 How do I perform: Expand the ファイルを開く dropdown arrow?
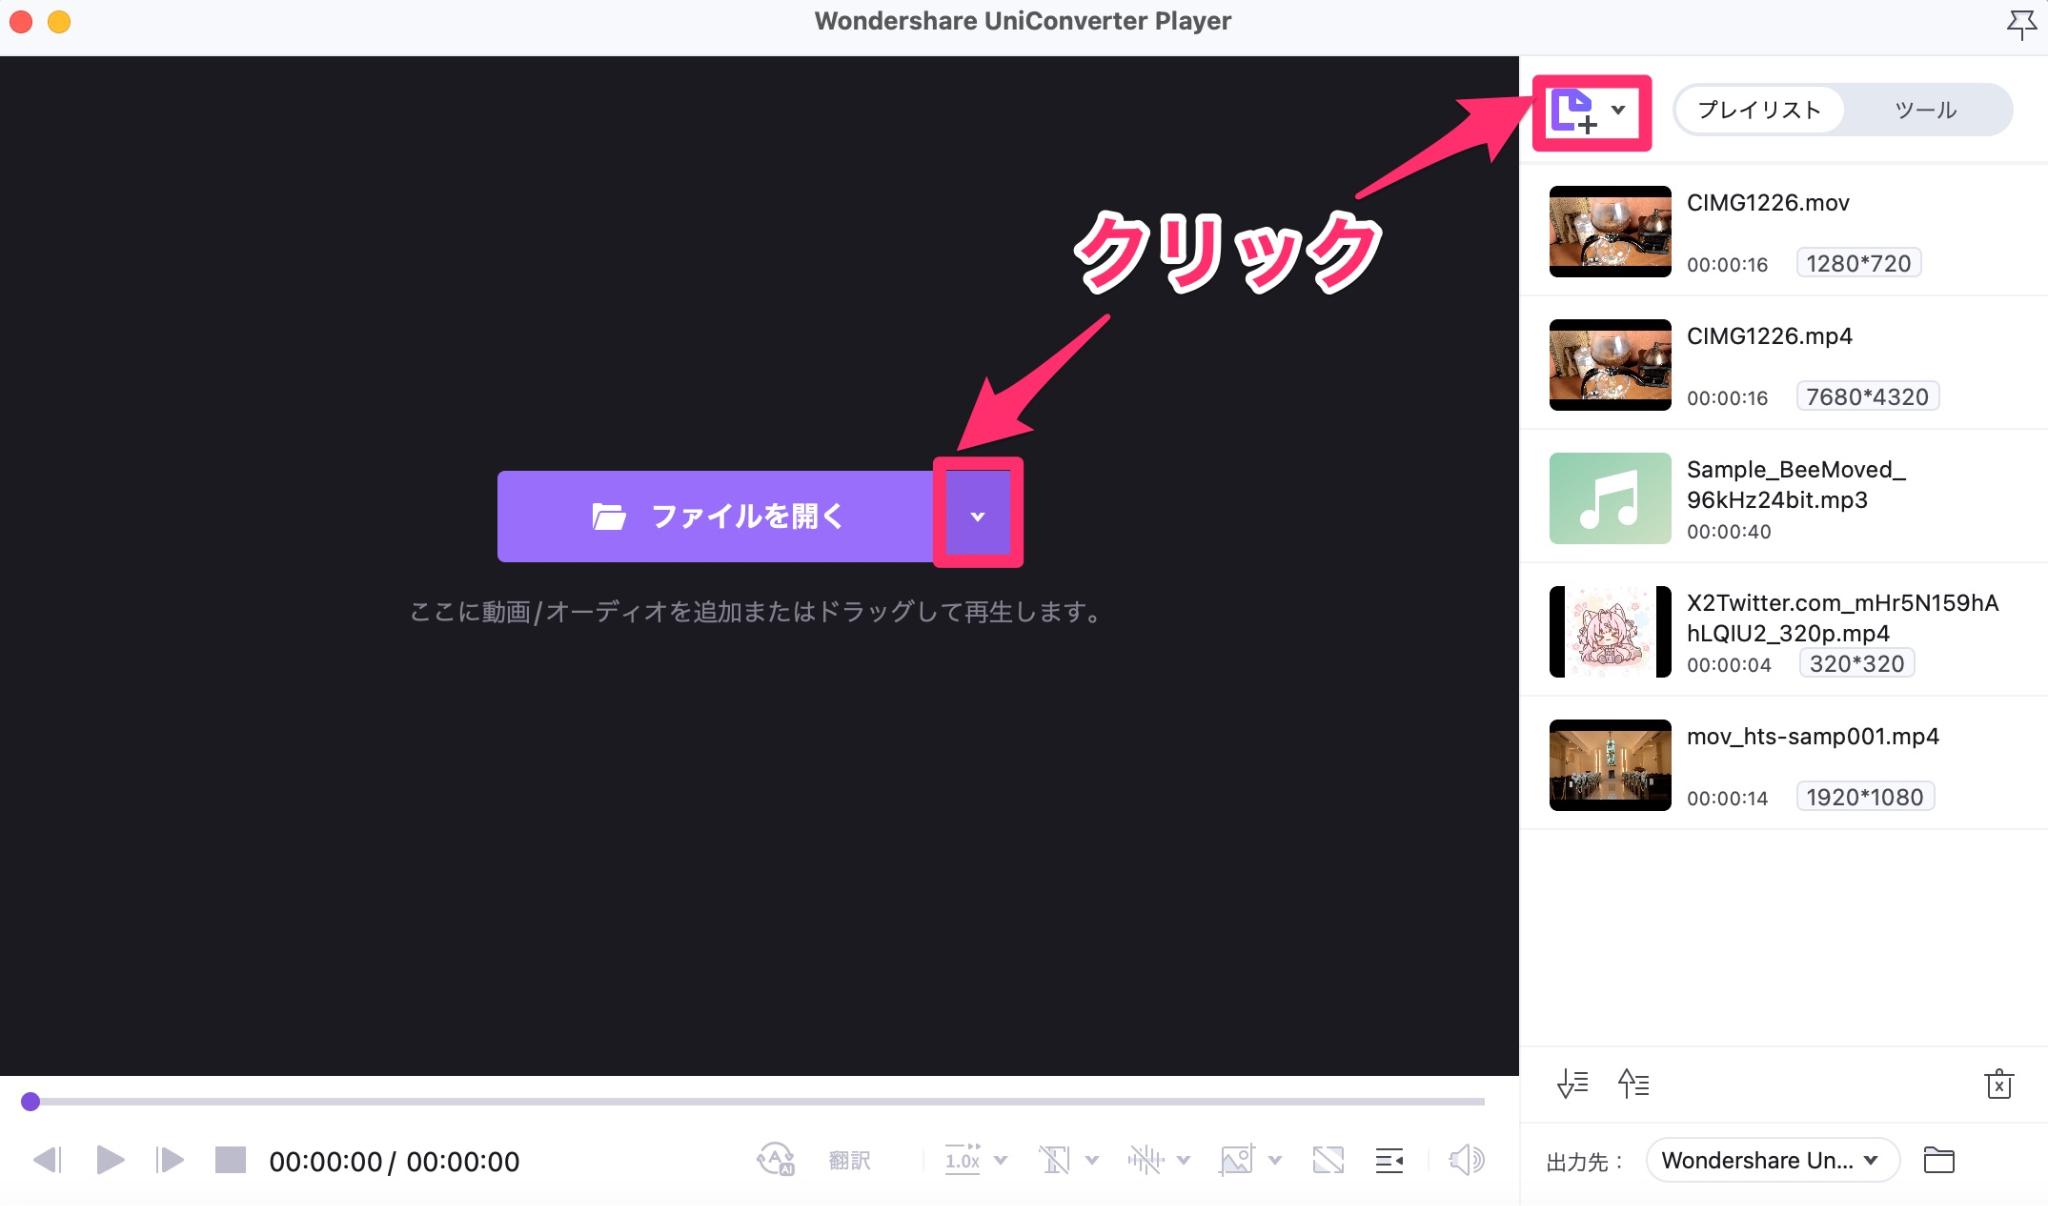[x=978, y=516]
